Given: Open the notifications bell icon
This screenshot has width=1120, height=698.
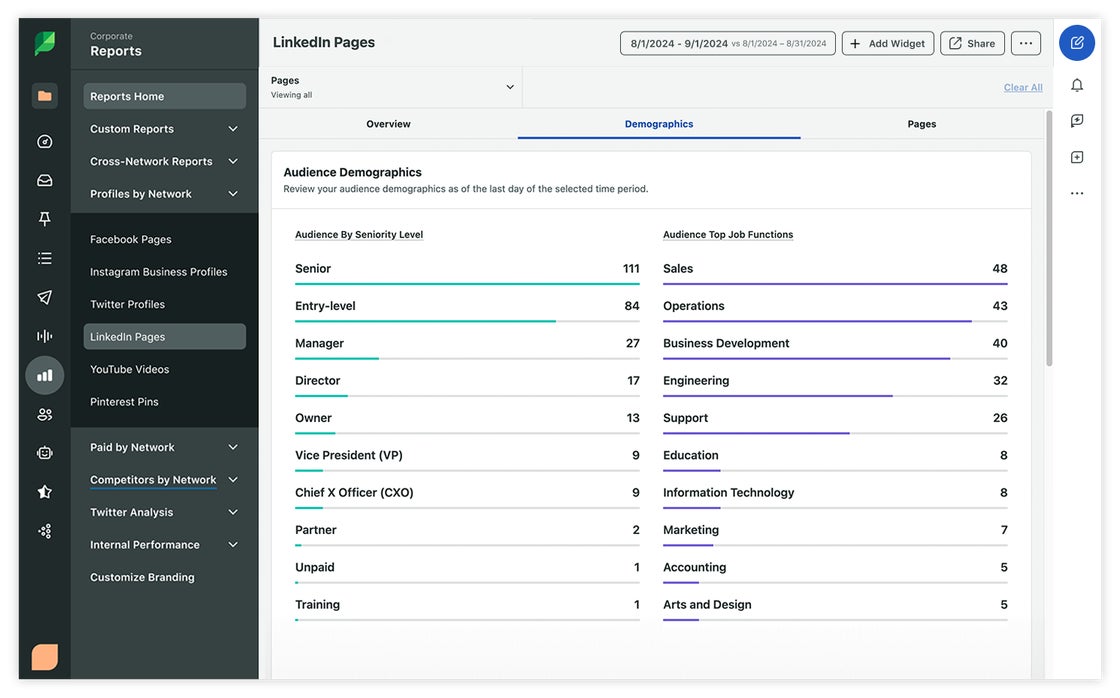Looking at the screenshot, I should coord(1077,85).
